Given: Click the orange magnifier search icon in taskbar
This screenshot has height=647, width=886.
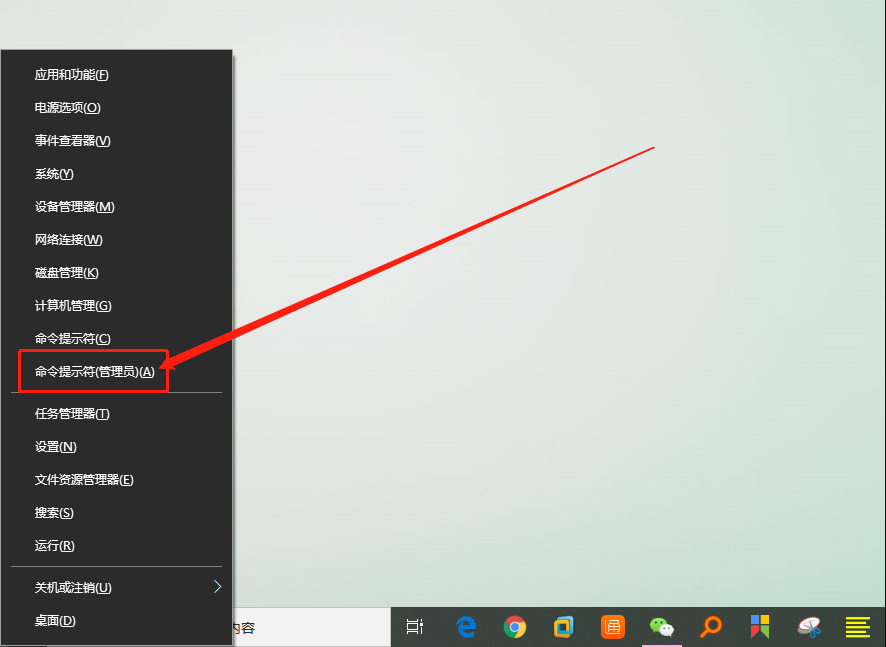Looking at the screenshot, I should 710,628.
